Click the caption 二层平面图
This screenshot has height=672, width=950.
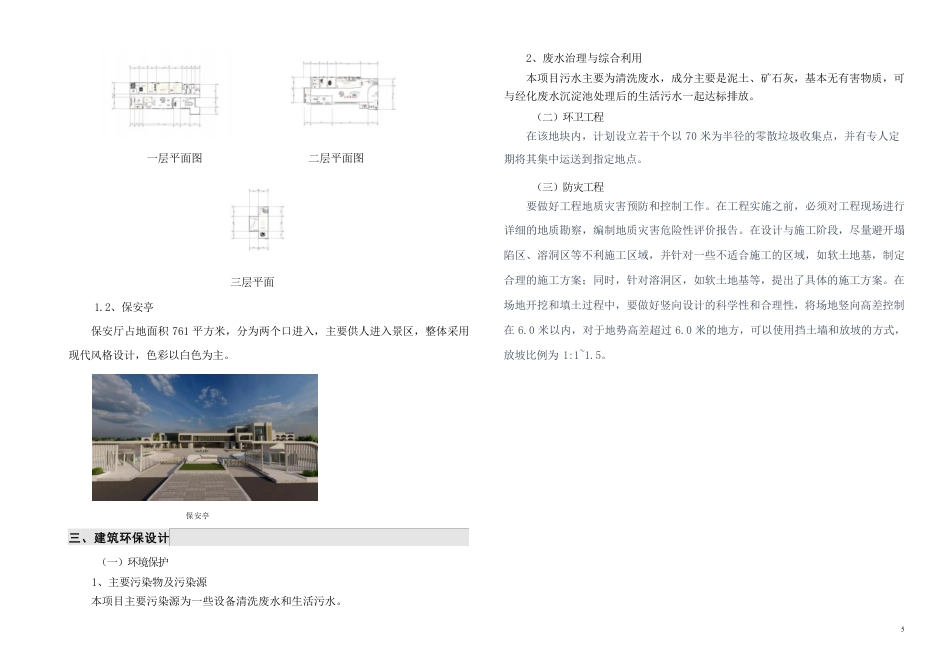click(338, 157)
